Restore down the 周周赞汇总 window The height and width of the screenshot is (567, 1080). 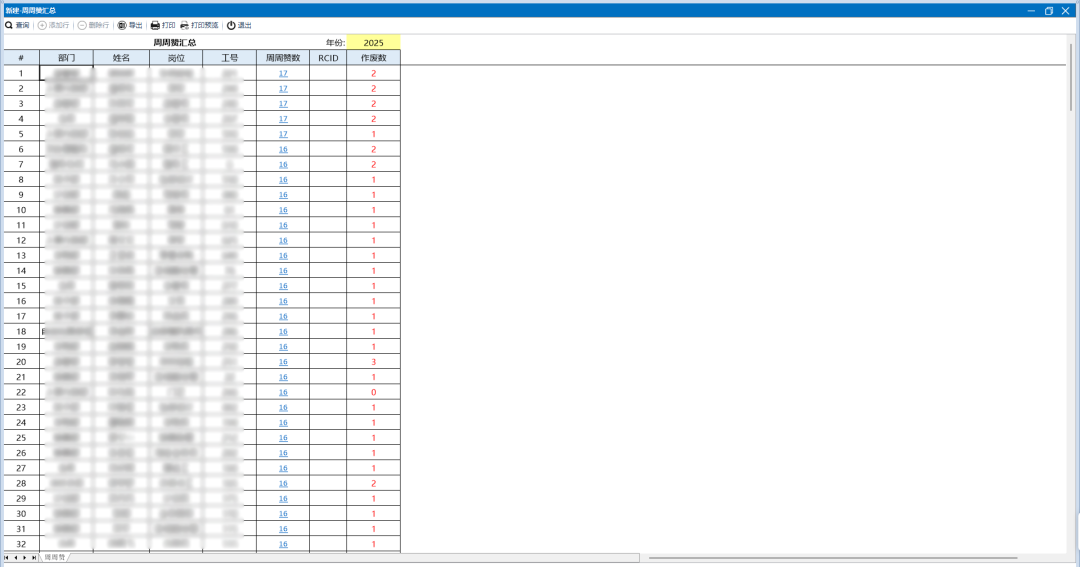(1048, 10)
